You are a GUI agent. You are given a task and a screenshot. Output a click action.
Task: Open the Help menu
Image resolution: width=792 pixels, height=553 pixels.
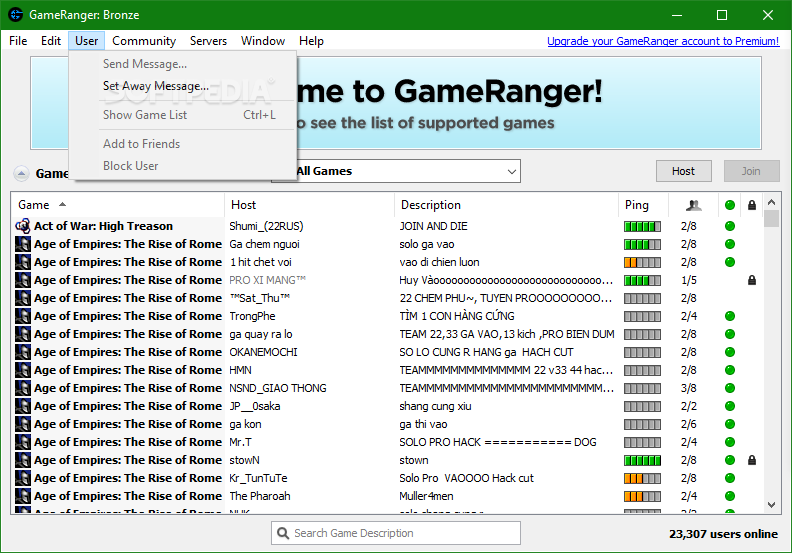311,41
